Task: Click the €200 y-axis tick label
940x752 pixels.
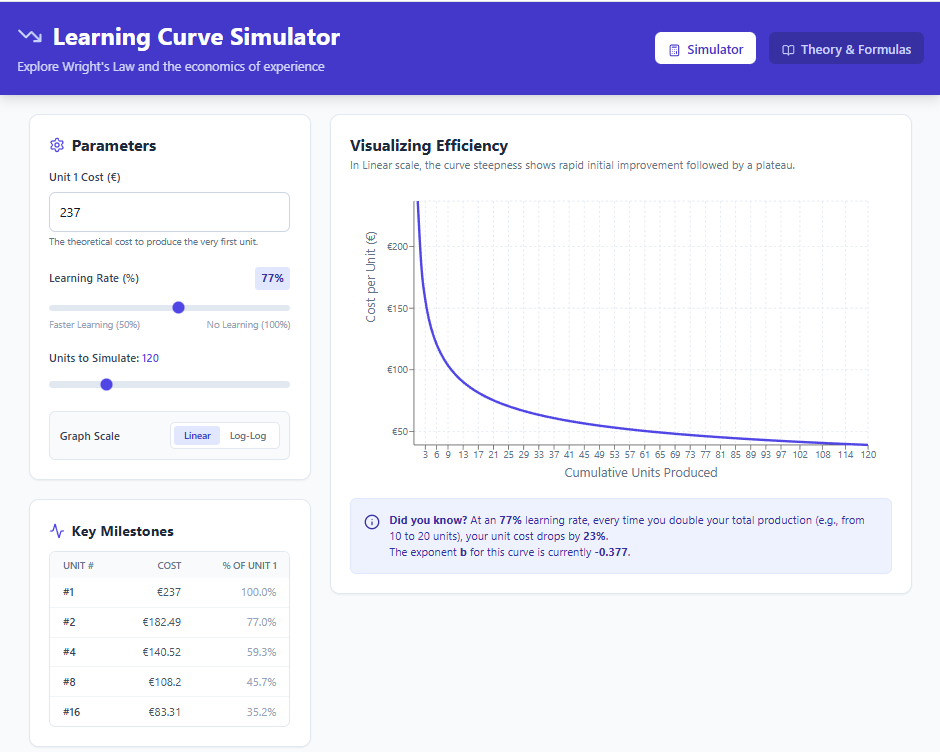Action: (397, 246)
